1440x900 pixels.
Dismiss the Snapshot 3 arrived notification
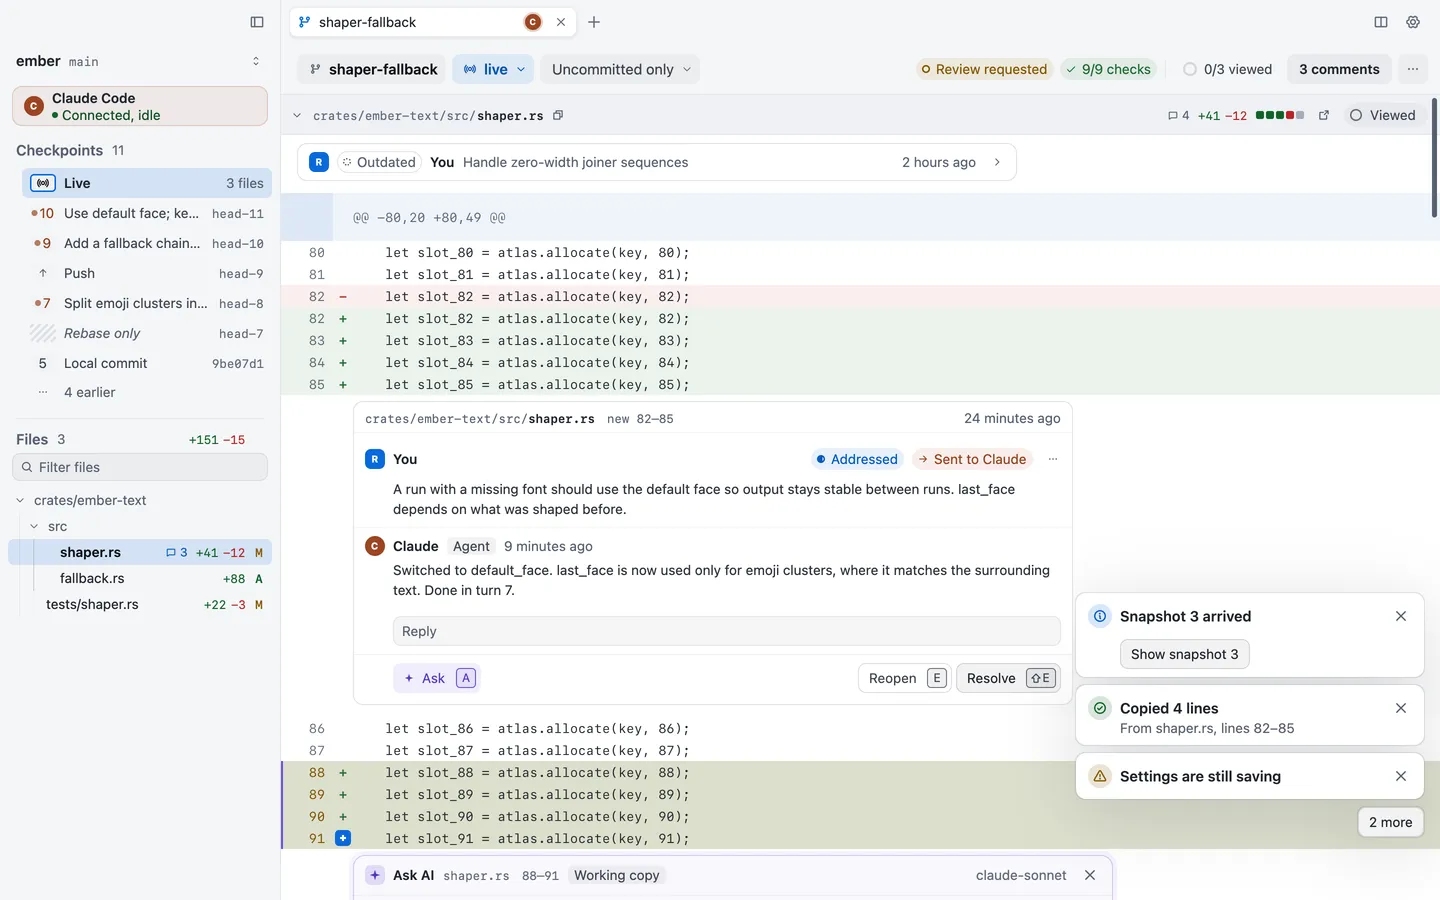tap(1401, 616)
